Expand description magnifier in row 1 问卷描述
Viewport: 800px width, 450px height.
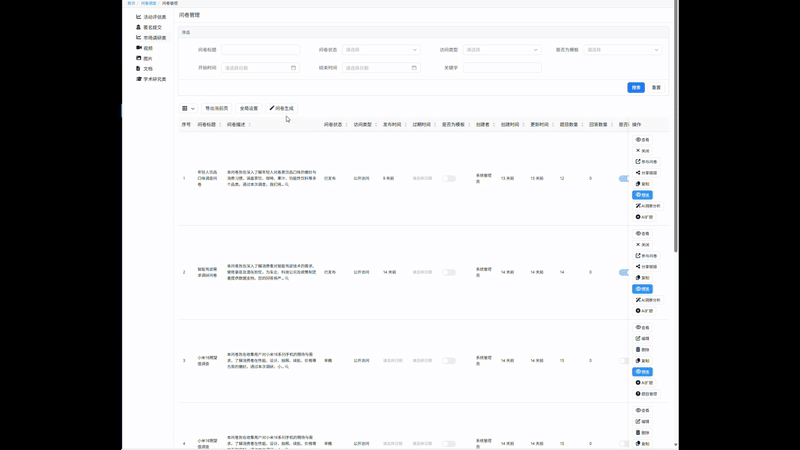(287, 185)
